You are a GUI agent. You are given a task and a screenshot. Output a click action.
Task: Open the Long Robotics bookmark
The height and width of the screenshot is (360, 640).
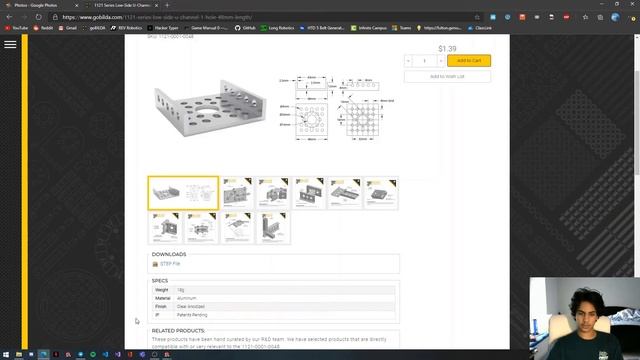[278, 28]
